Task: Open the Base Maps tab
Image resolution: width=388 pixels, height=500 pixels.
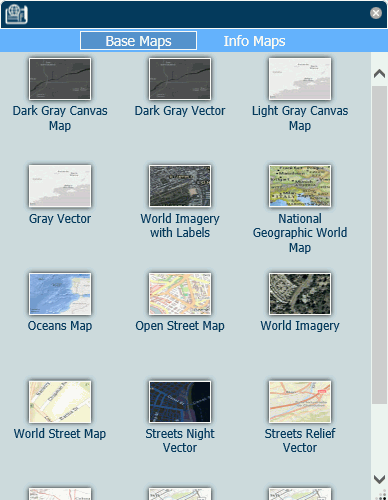Action: (138, 41)
